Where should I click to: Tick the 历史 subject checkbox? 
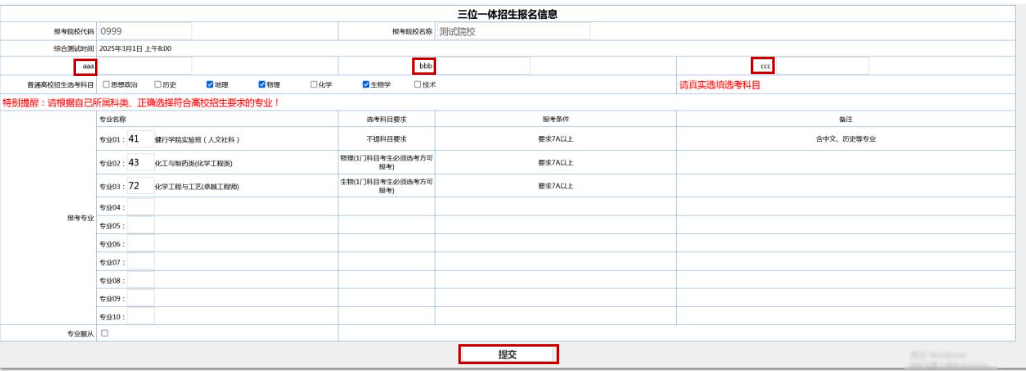click(x=158, y=84)
